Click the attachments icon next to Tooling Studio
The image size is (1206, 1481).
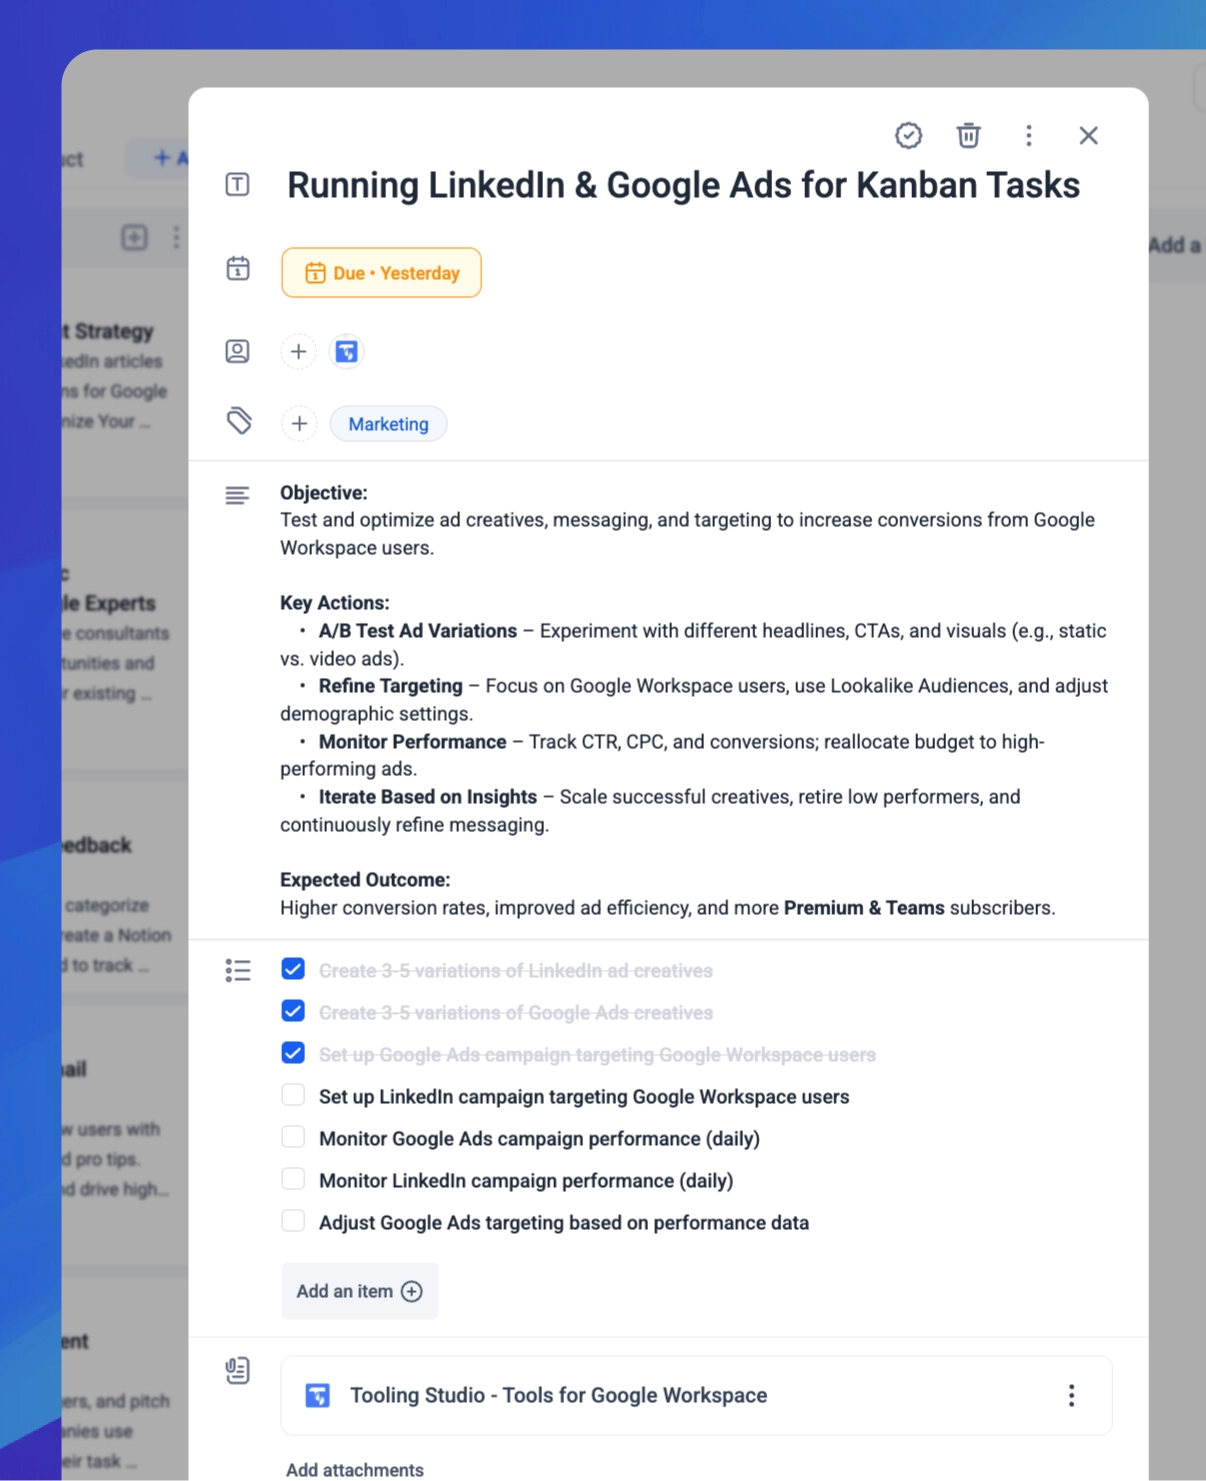[237, 1370]
